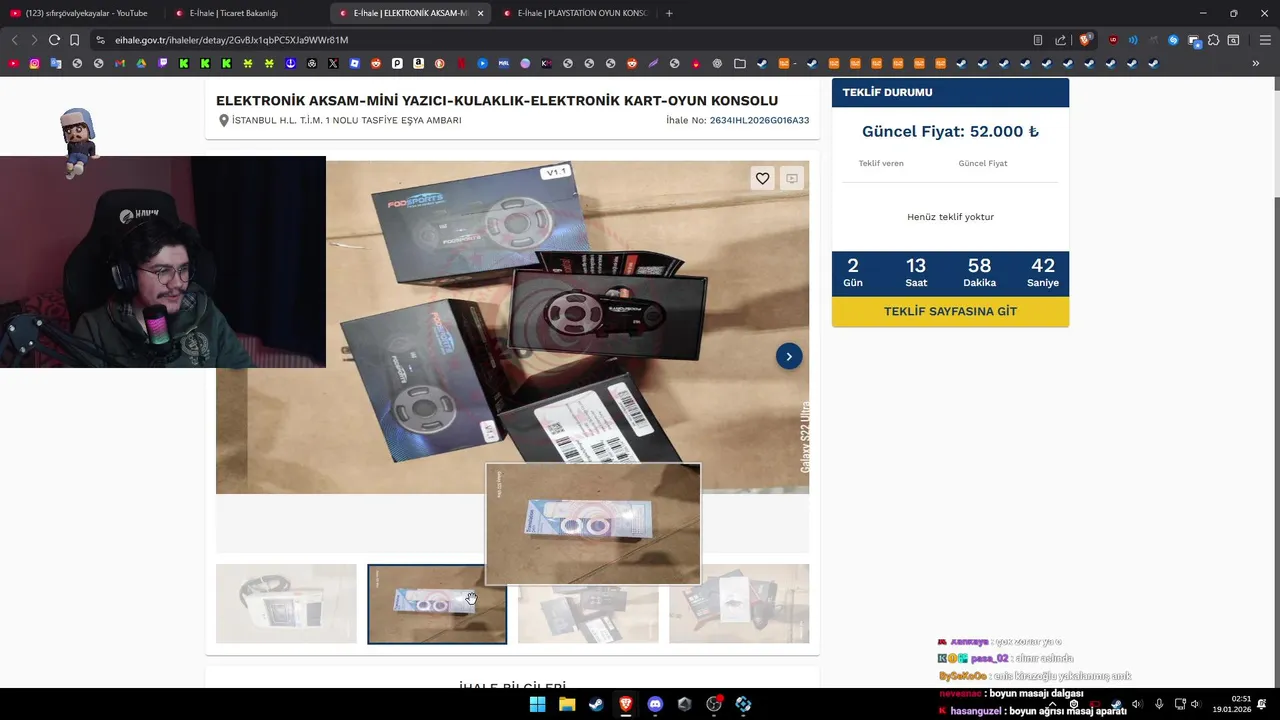Open extensions puzzle icon

(x=1213, y=40)
